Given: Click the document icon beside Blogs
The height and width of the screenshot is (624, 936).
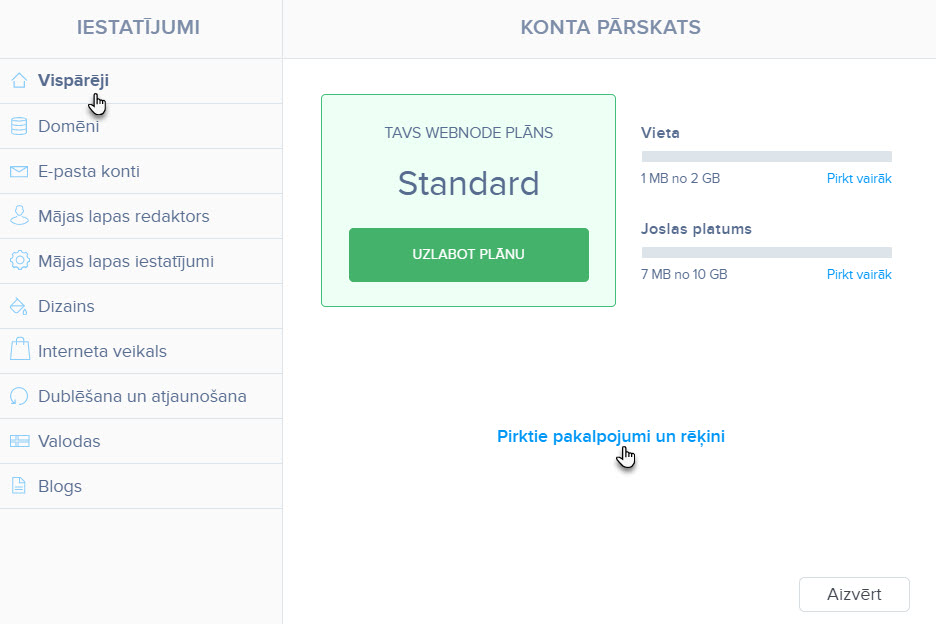Looking at the screenshot, I should pos(19,486).
